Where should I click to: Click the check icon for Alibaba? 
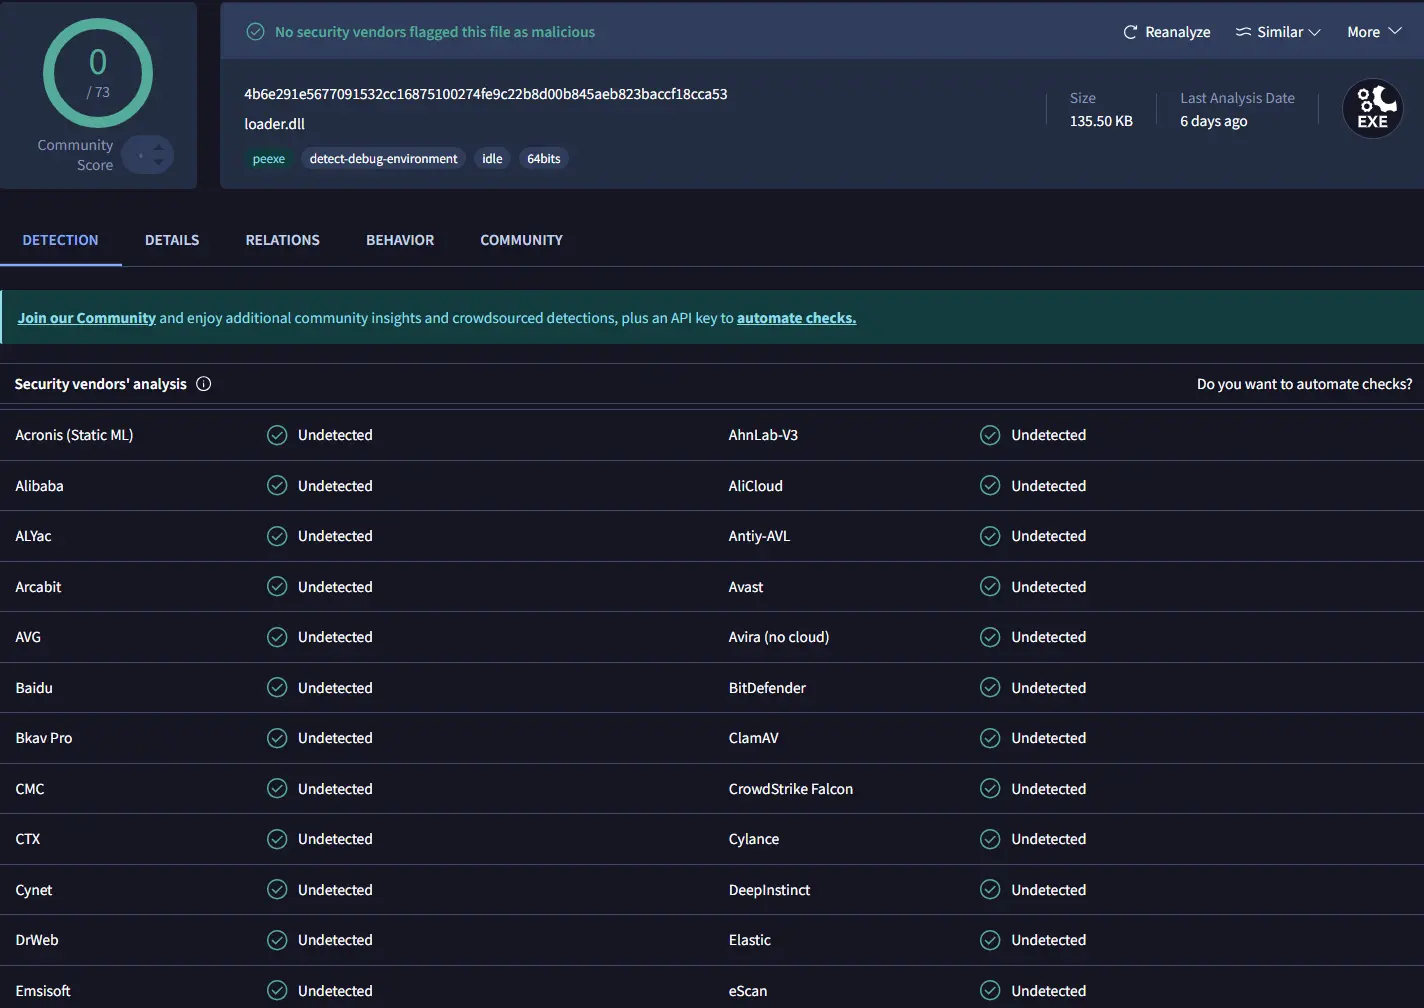pyautogui.click(x=277, y=486)
